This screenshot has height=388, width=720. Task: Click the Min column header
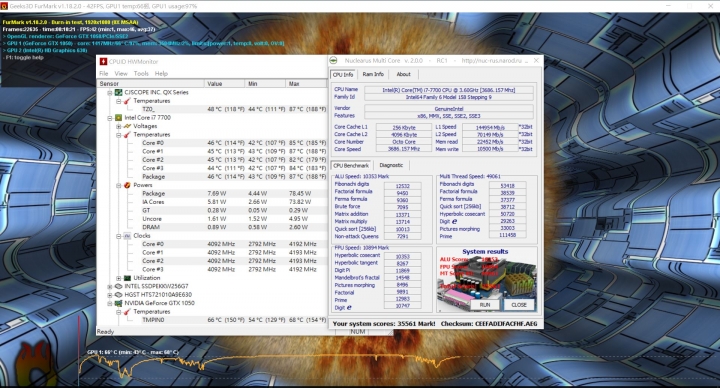(x=265, y=84)
